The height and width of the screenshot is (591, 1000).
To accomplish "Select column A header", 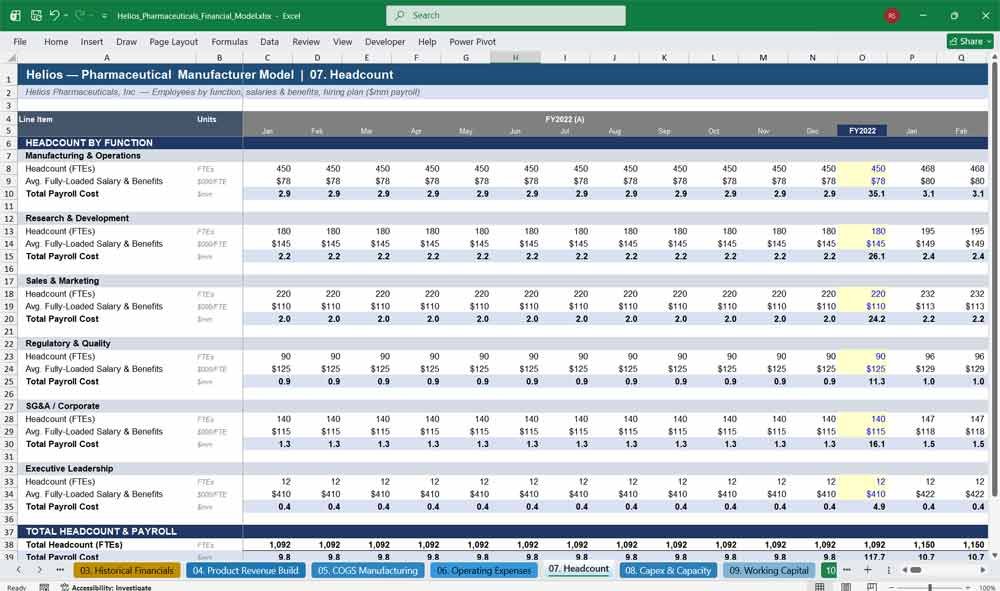I will click(107, 57).
